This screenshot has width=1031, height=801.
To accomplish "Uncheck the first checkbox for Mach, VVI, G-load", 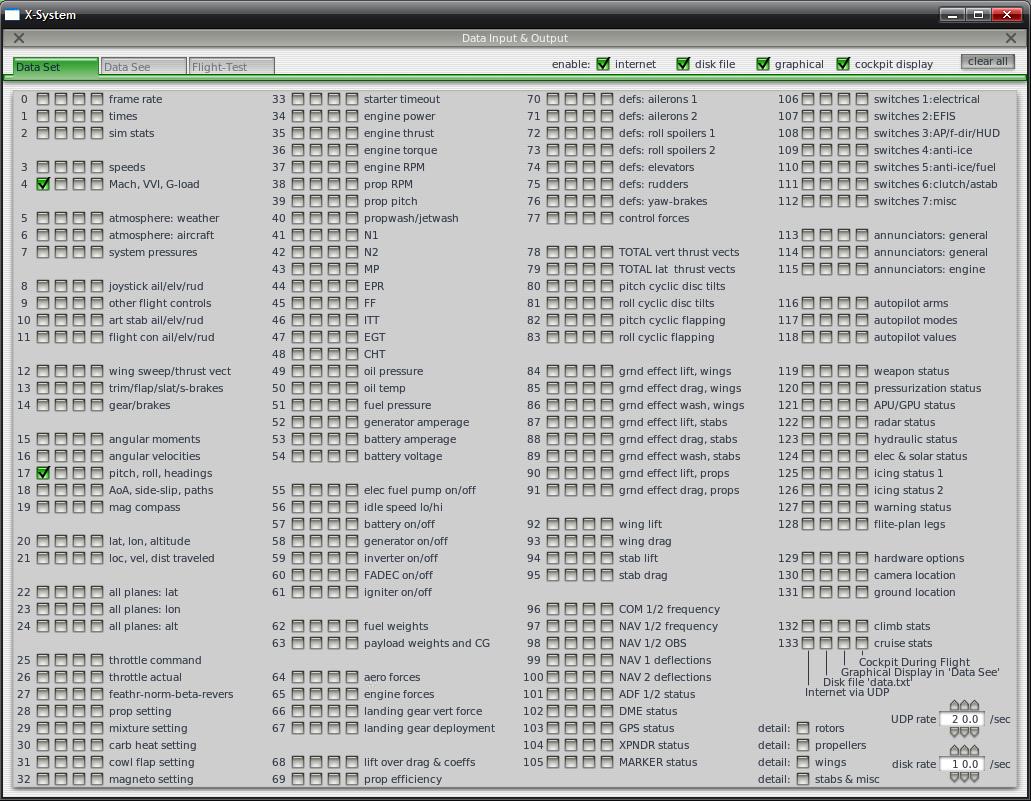I will pos(43,184).
